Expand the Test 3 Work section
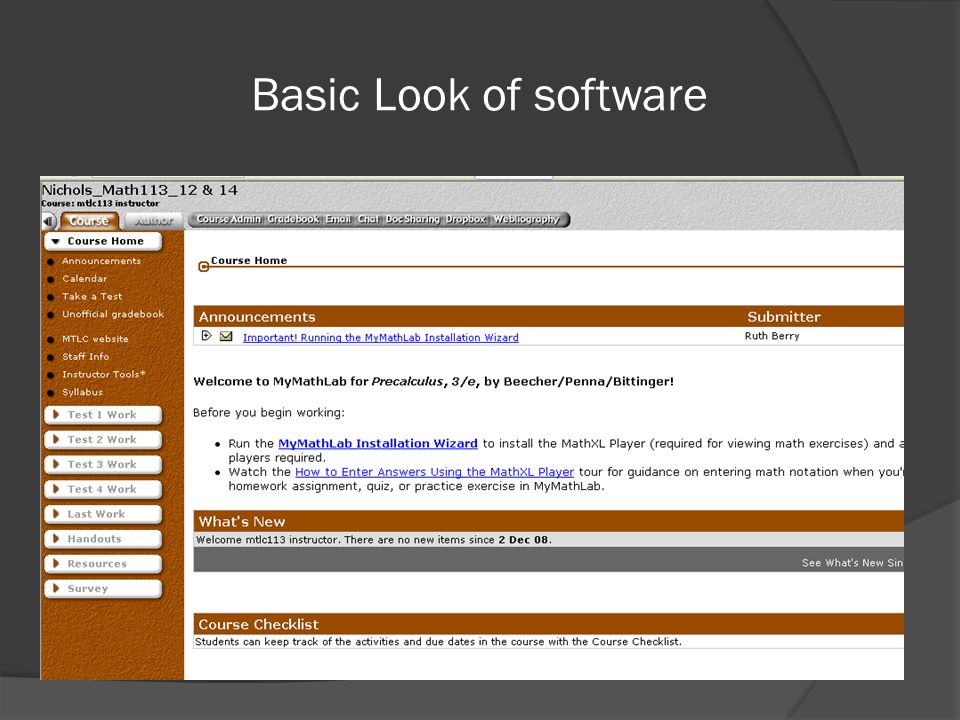 point(103,465)
